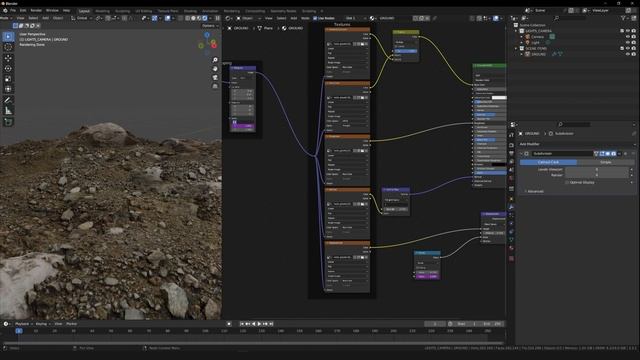Viewport: 640px width, 360px height.
Task: Open the Window menu
Action: (x=52, y=11)
